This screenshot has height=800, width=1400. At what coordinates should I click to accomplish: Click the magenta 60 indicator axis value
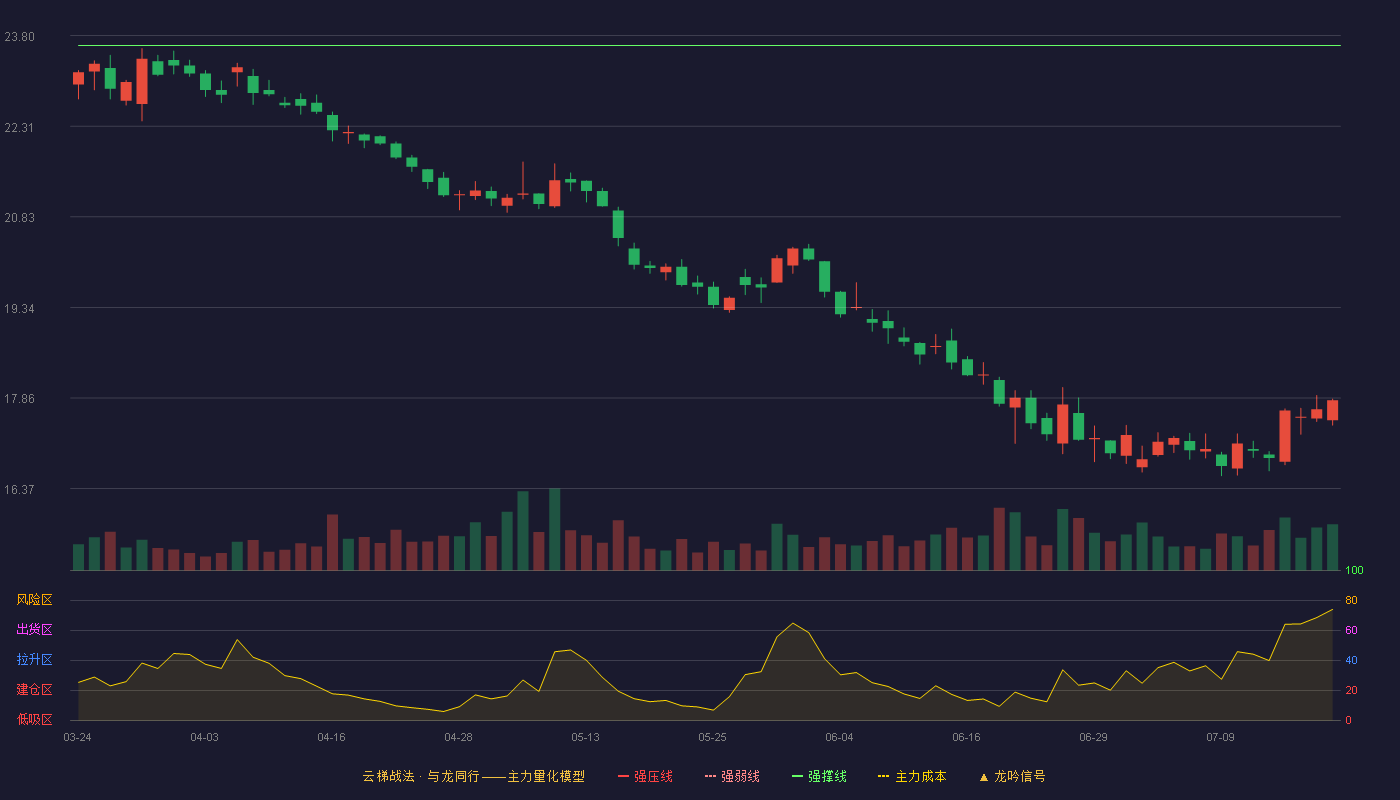1351,630
